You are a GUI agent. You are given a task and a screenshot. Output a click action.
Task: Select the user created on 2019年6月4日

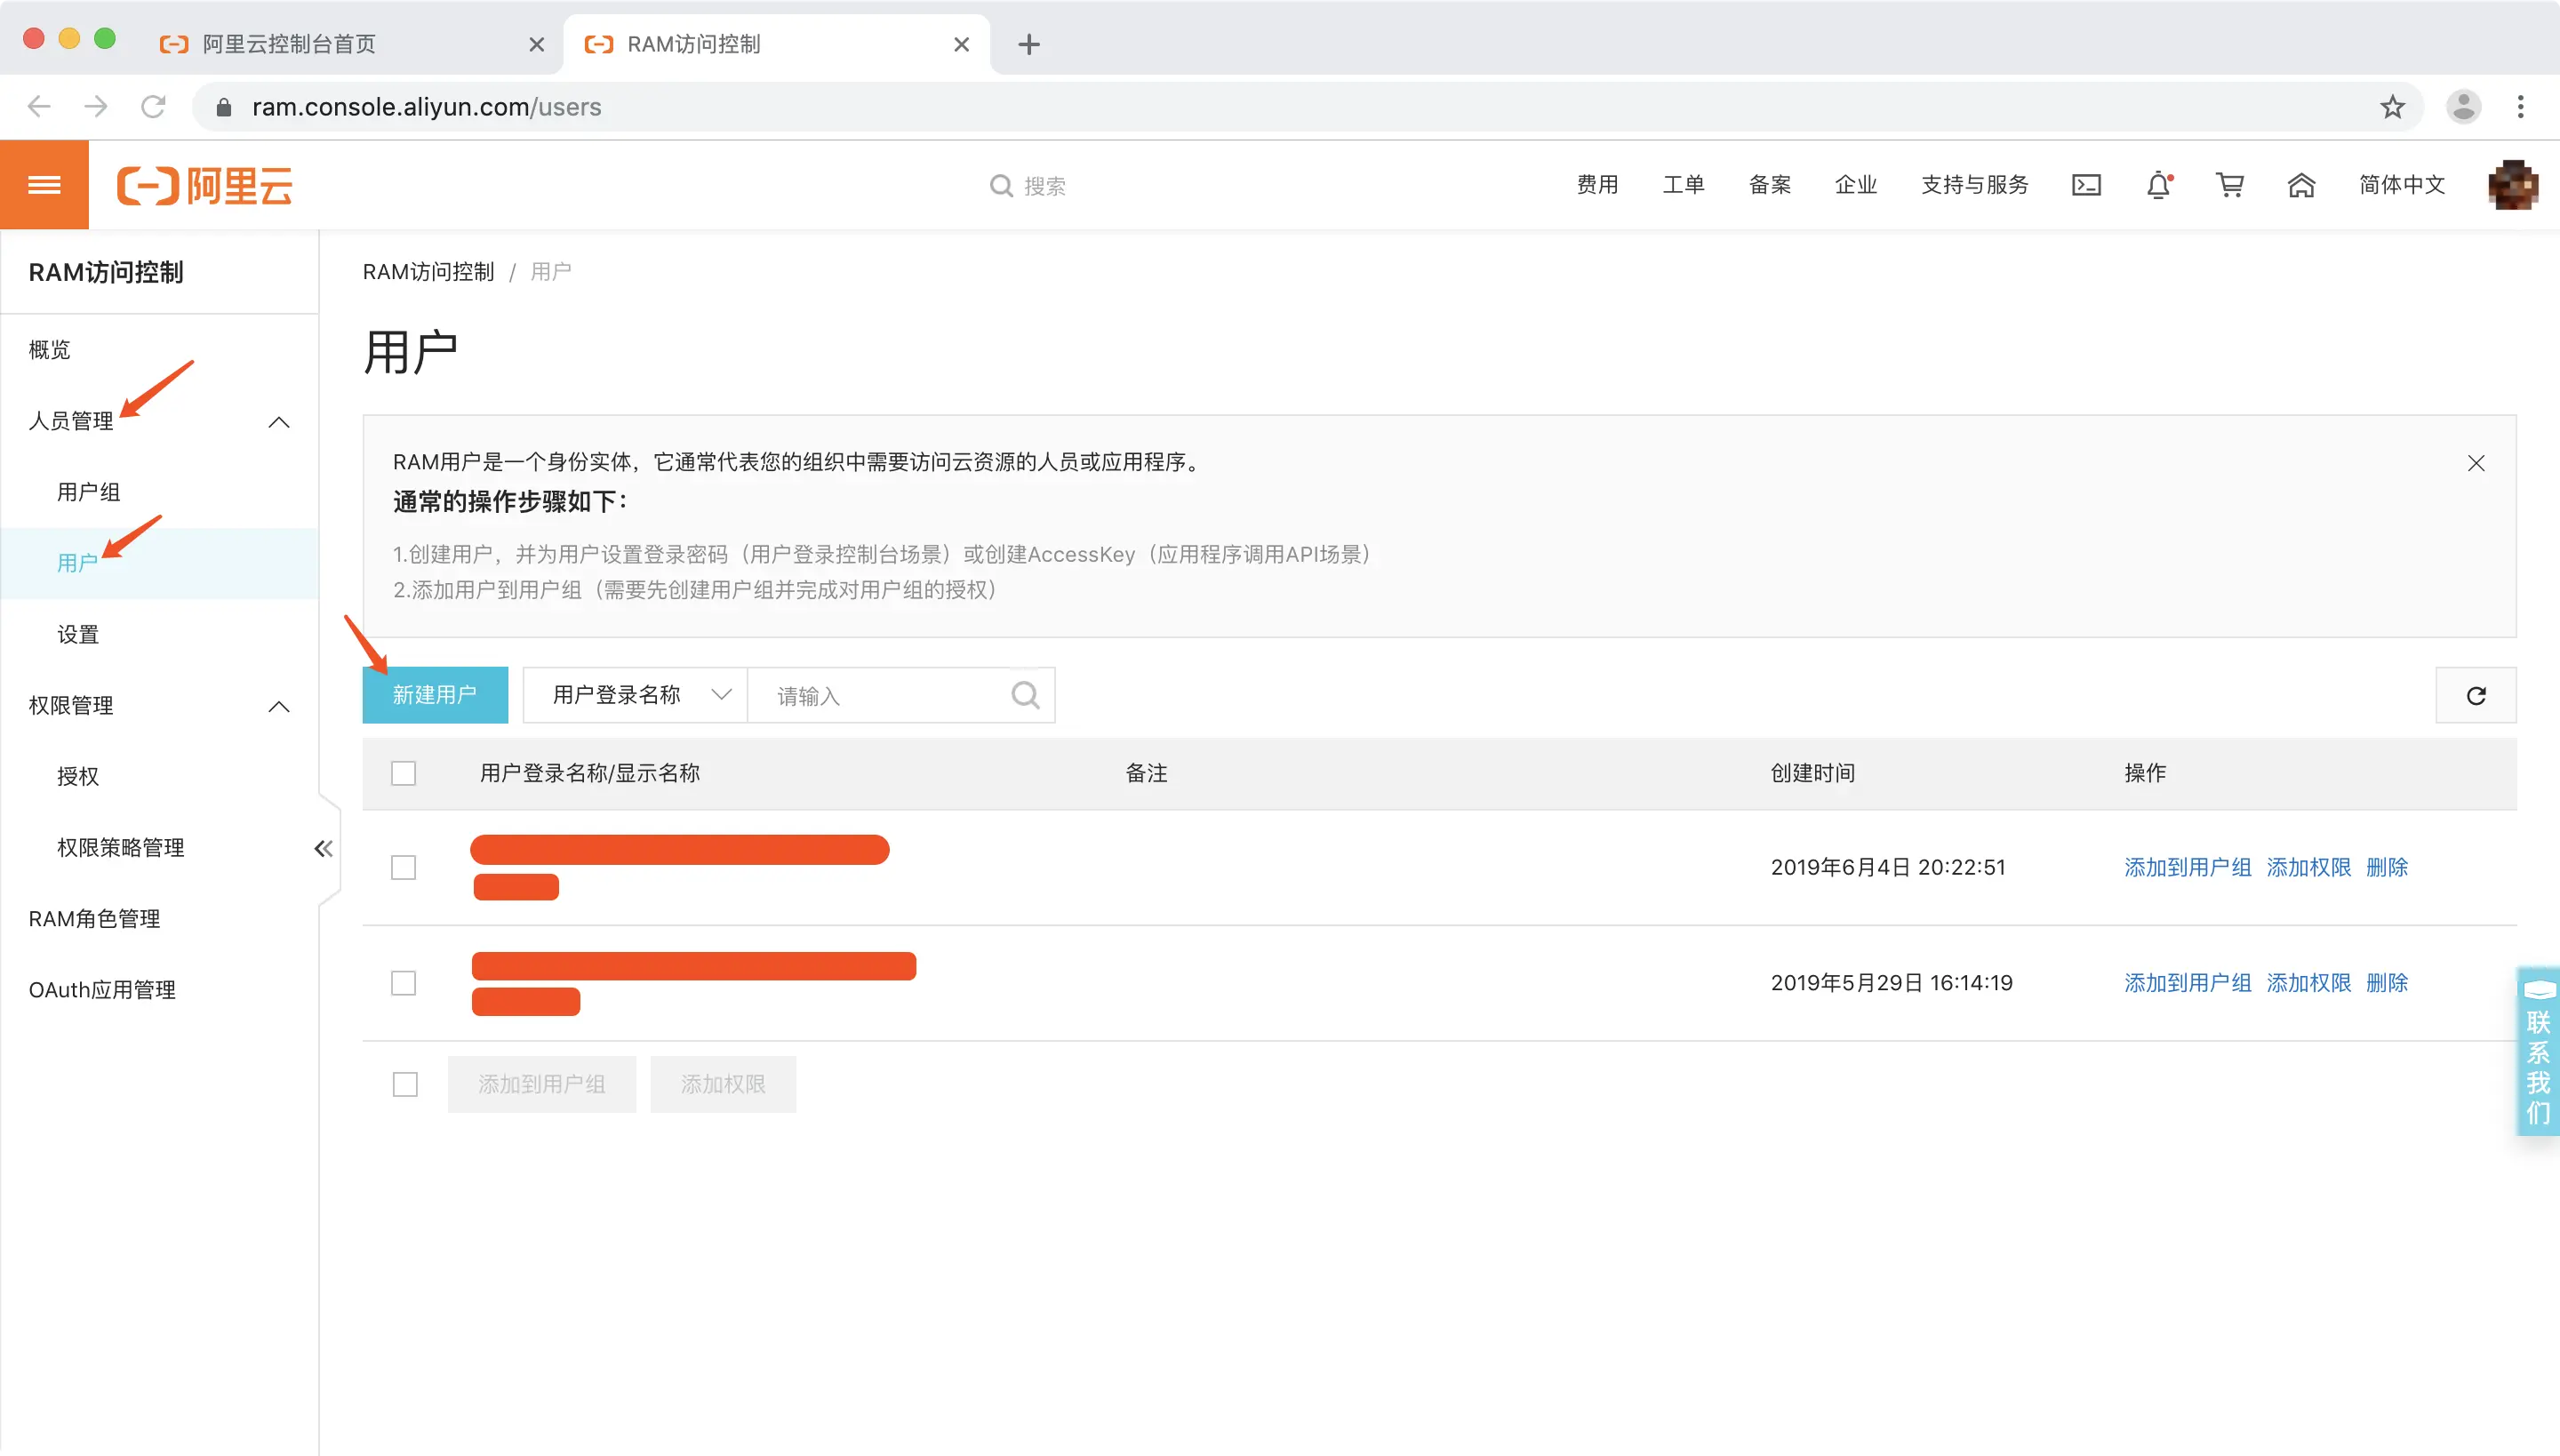point(403,867)
